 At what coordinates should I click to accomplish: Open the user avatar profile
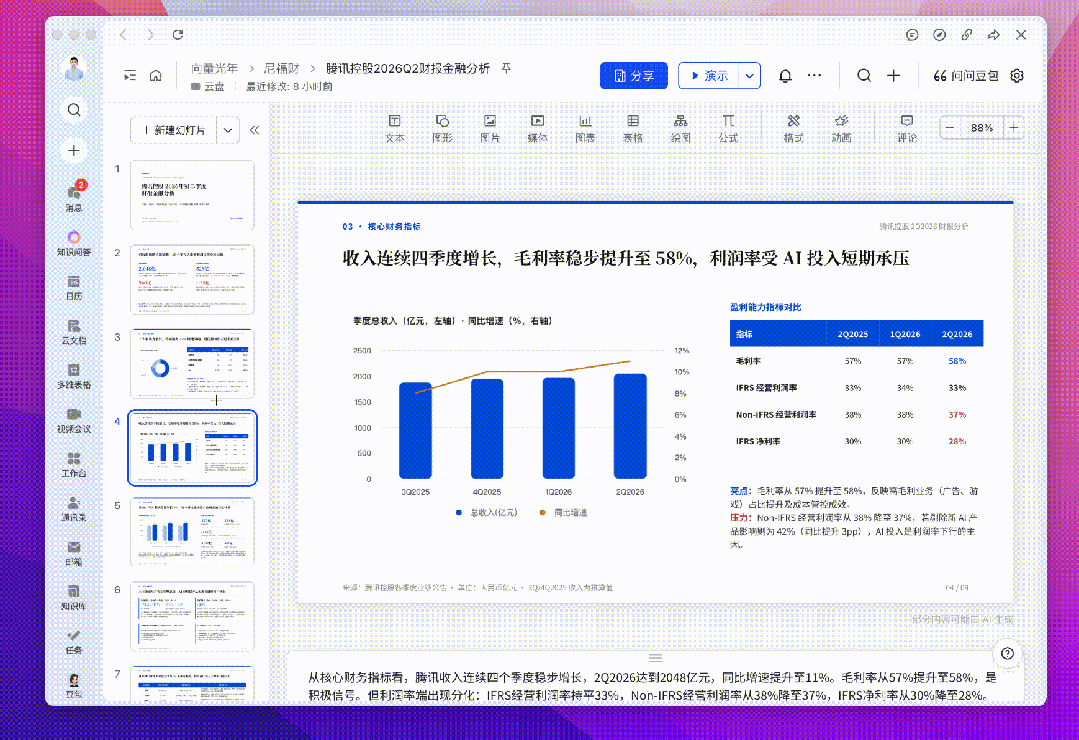click(74, 69)
